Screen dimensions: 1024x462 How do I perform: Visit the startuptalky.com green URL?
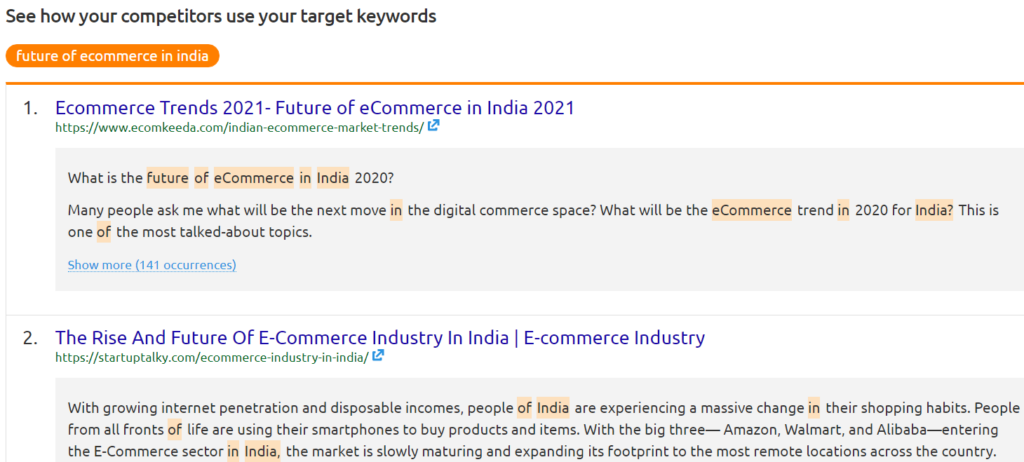211,357
